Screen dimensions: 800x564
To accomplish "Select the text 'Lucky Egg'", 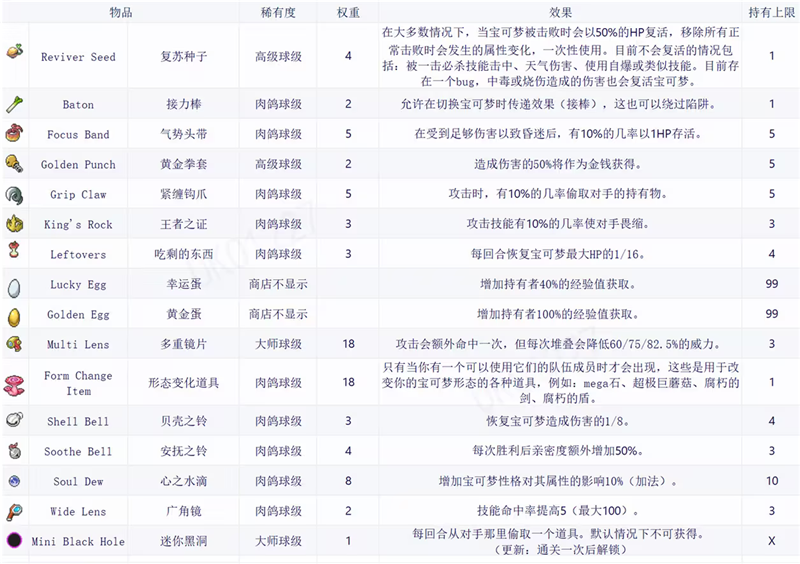I will point(78,284).
